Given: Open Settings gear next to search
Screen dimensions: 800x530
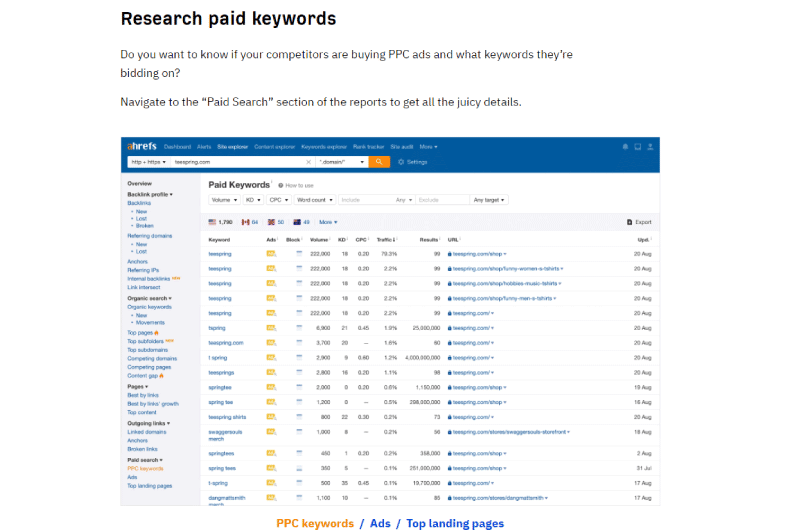Looking at the screenshot, I should [x=412, y=162].
